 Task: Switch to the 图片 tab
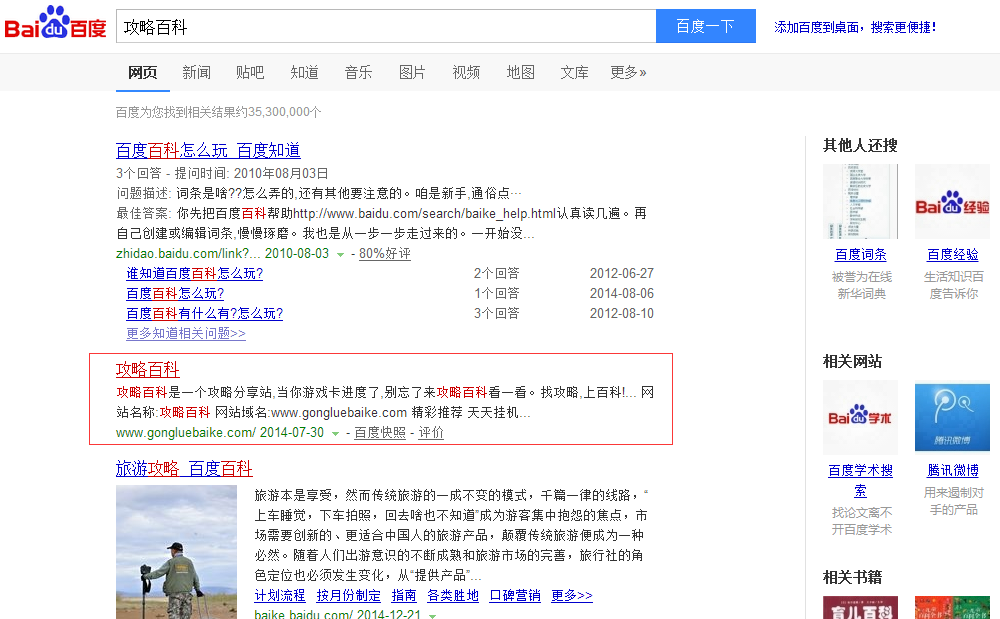[412, 72]
